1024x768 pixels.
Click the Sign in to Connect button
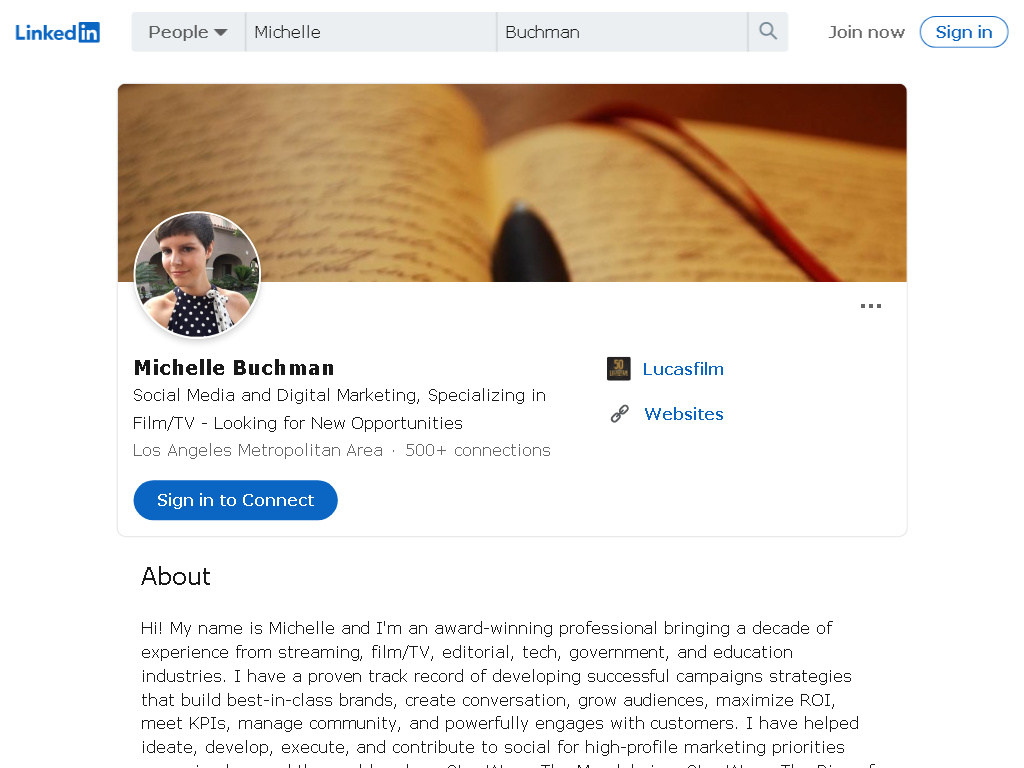pos(235,500)
